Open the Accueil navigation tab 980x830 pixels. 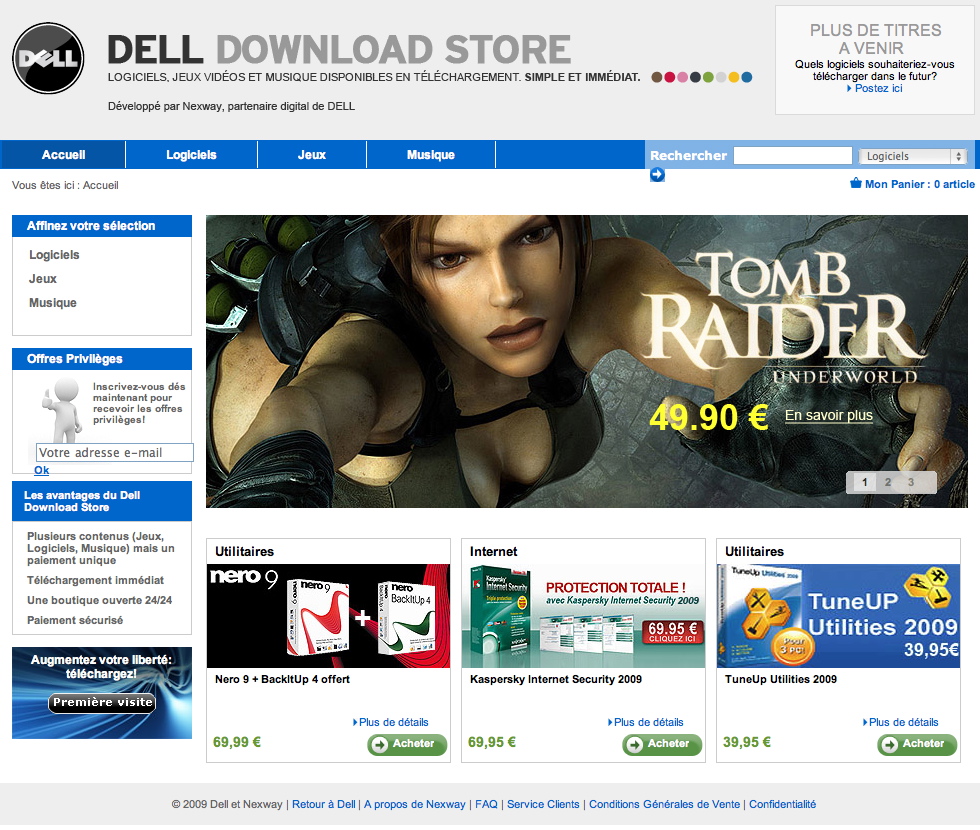click(x=63, y=154)
